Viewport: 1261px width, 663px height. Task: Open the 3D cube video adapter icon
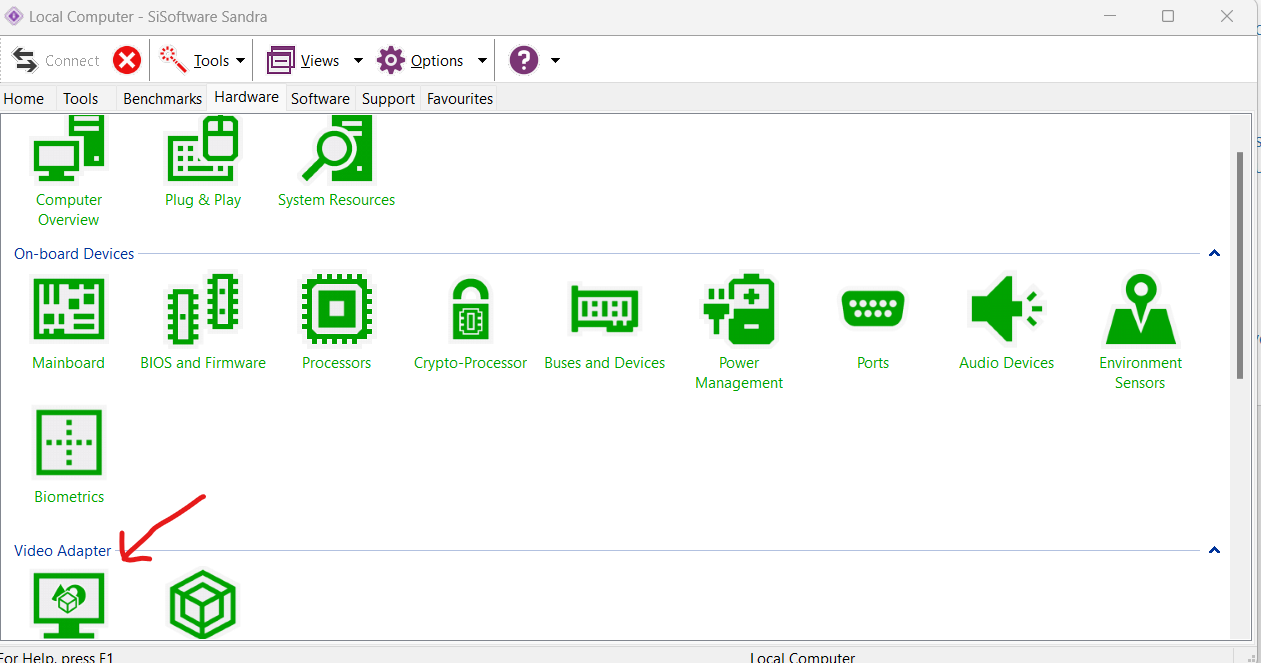pyautogui.click(x=203, y=605)
